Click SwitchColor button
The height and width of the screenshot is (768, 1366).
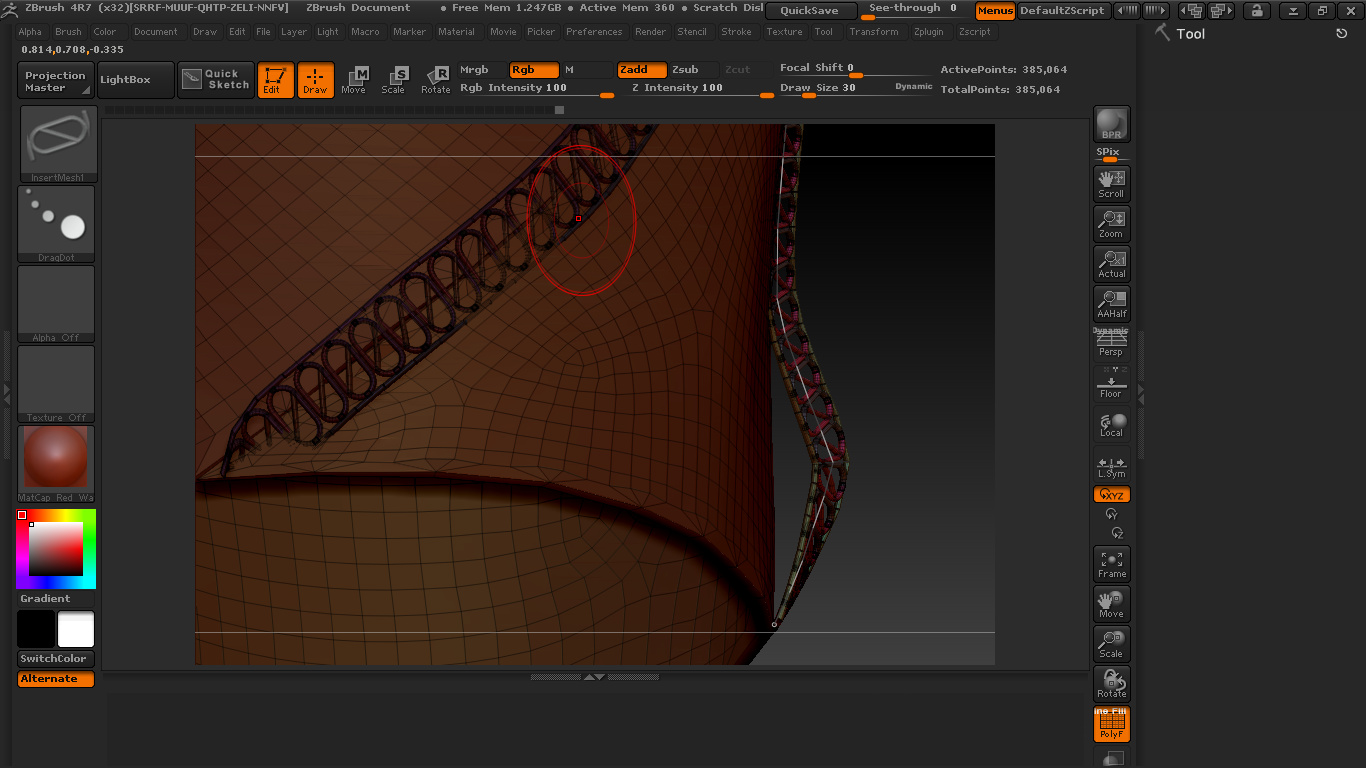56,659
